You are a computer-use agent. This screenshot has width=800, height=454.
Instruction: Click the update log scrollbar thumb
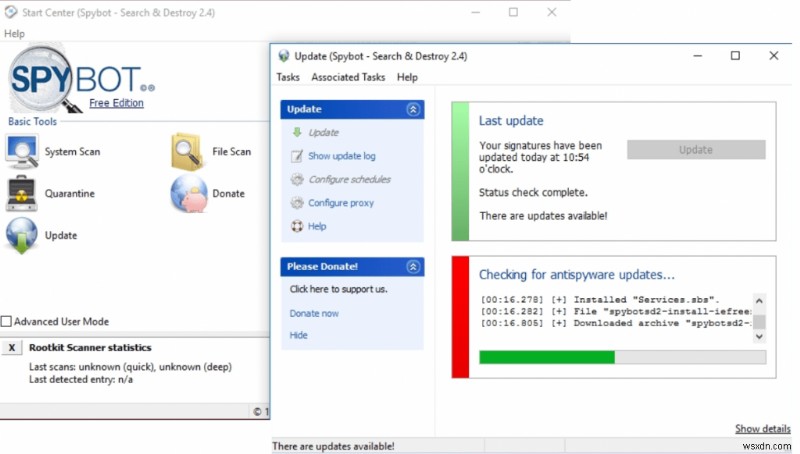759,322
